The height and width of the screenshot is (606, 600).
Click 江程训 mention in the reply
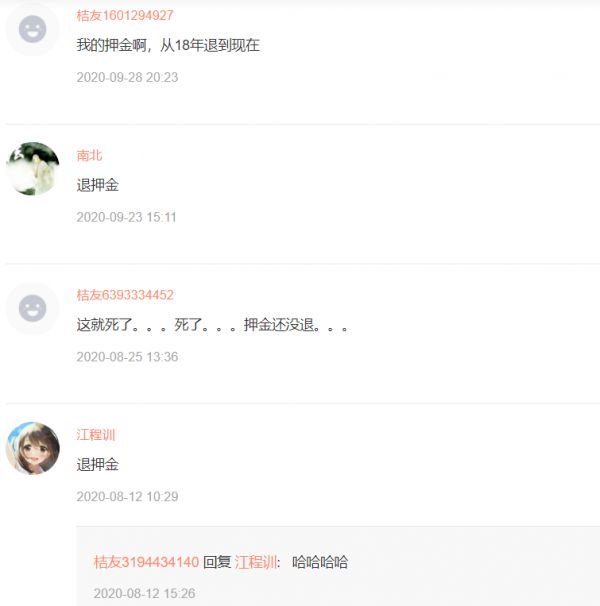click(256, 562)
